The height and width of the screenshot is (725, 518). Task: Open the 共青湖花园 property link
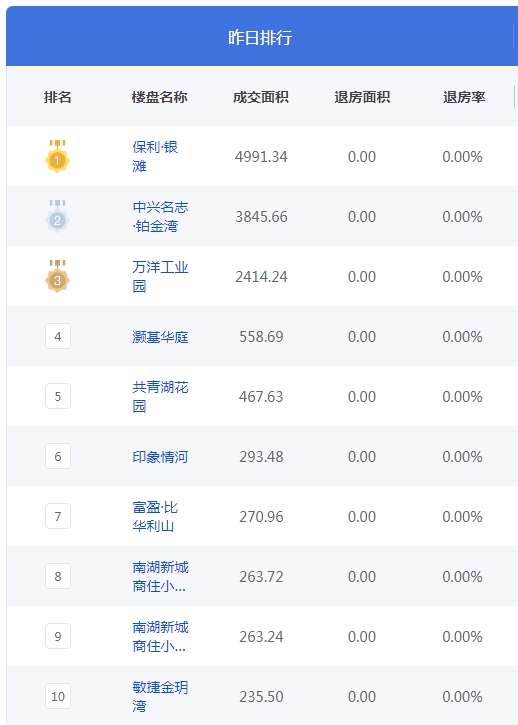click(x=160, y=396)
